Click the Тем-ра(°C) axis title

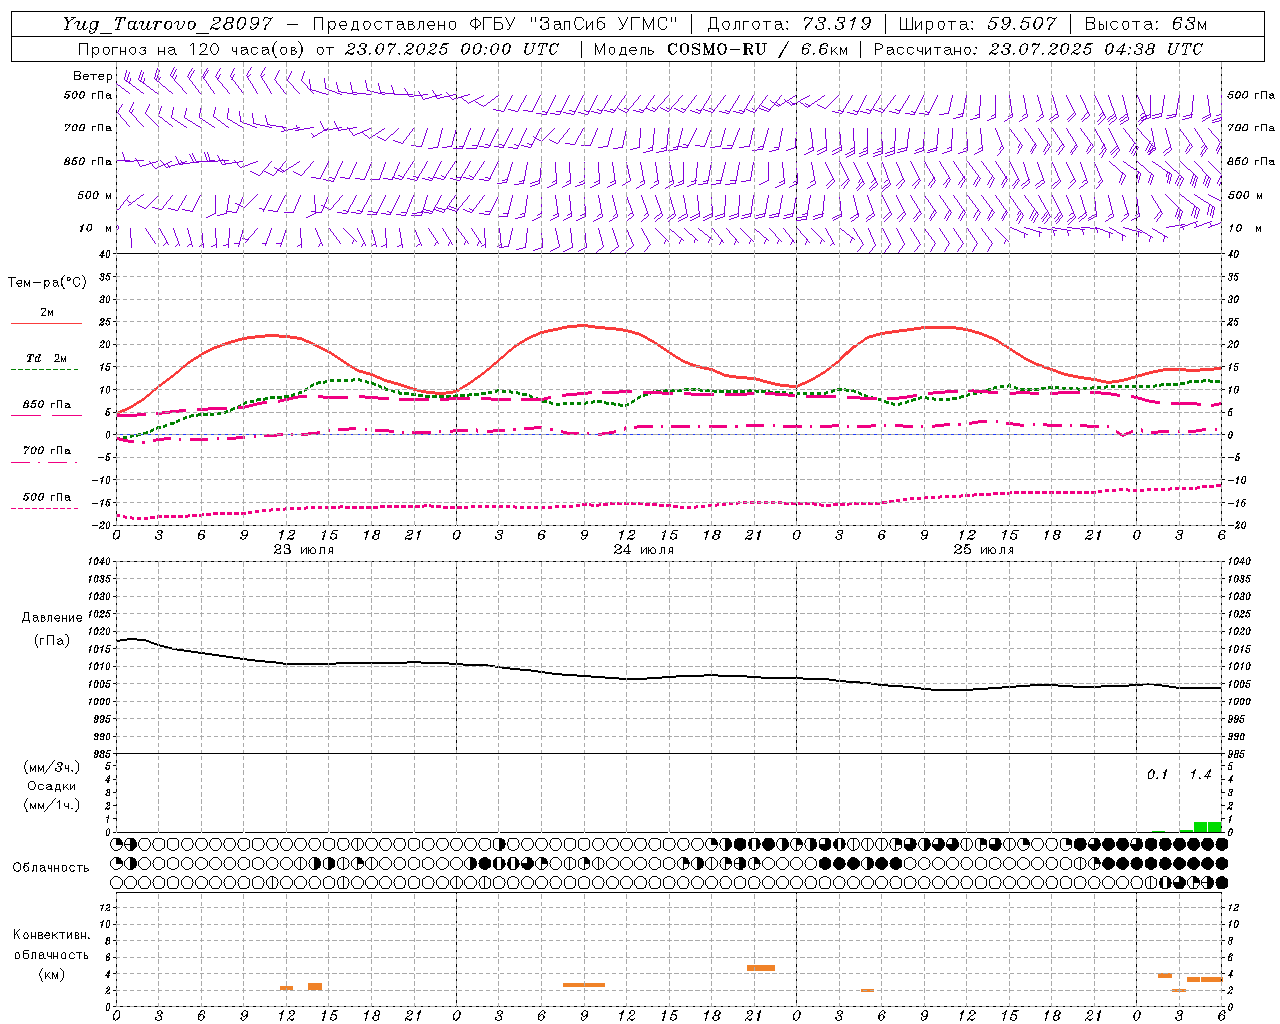(47, 283)
